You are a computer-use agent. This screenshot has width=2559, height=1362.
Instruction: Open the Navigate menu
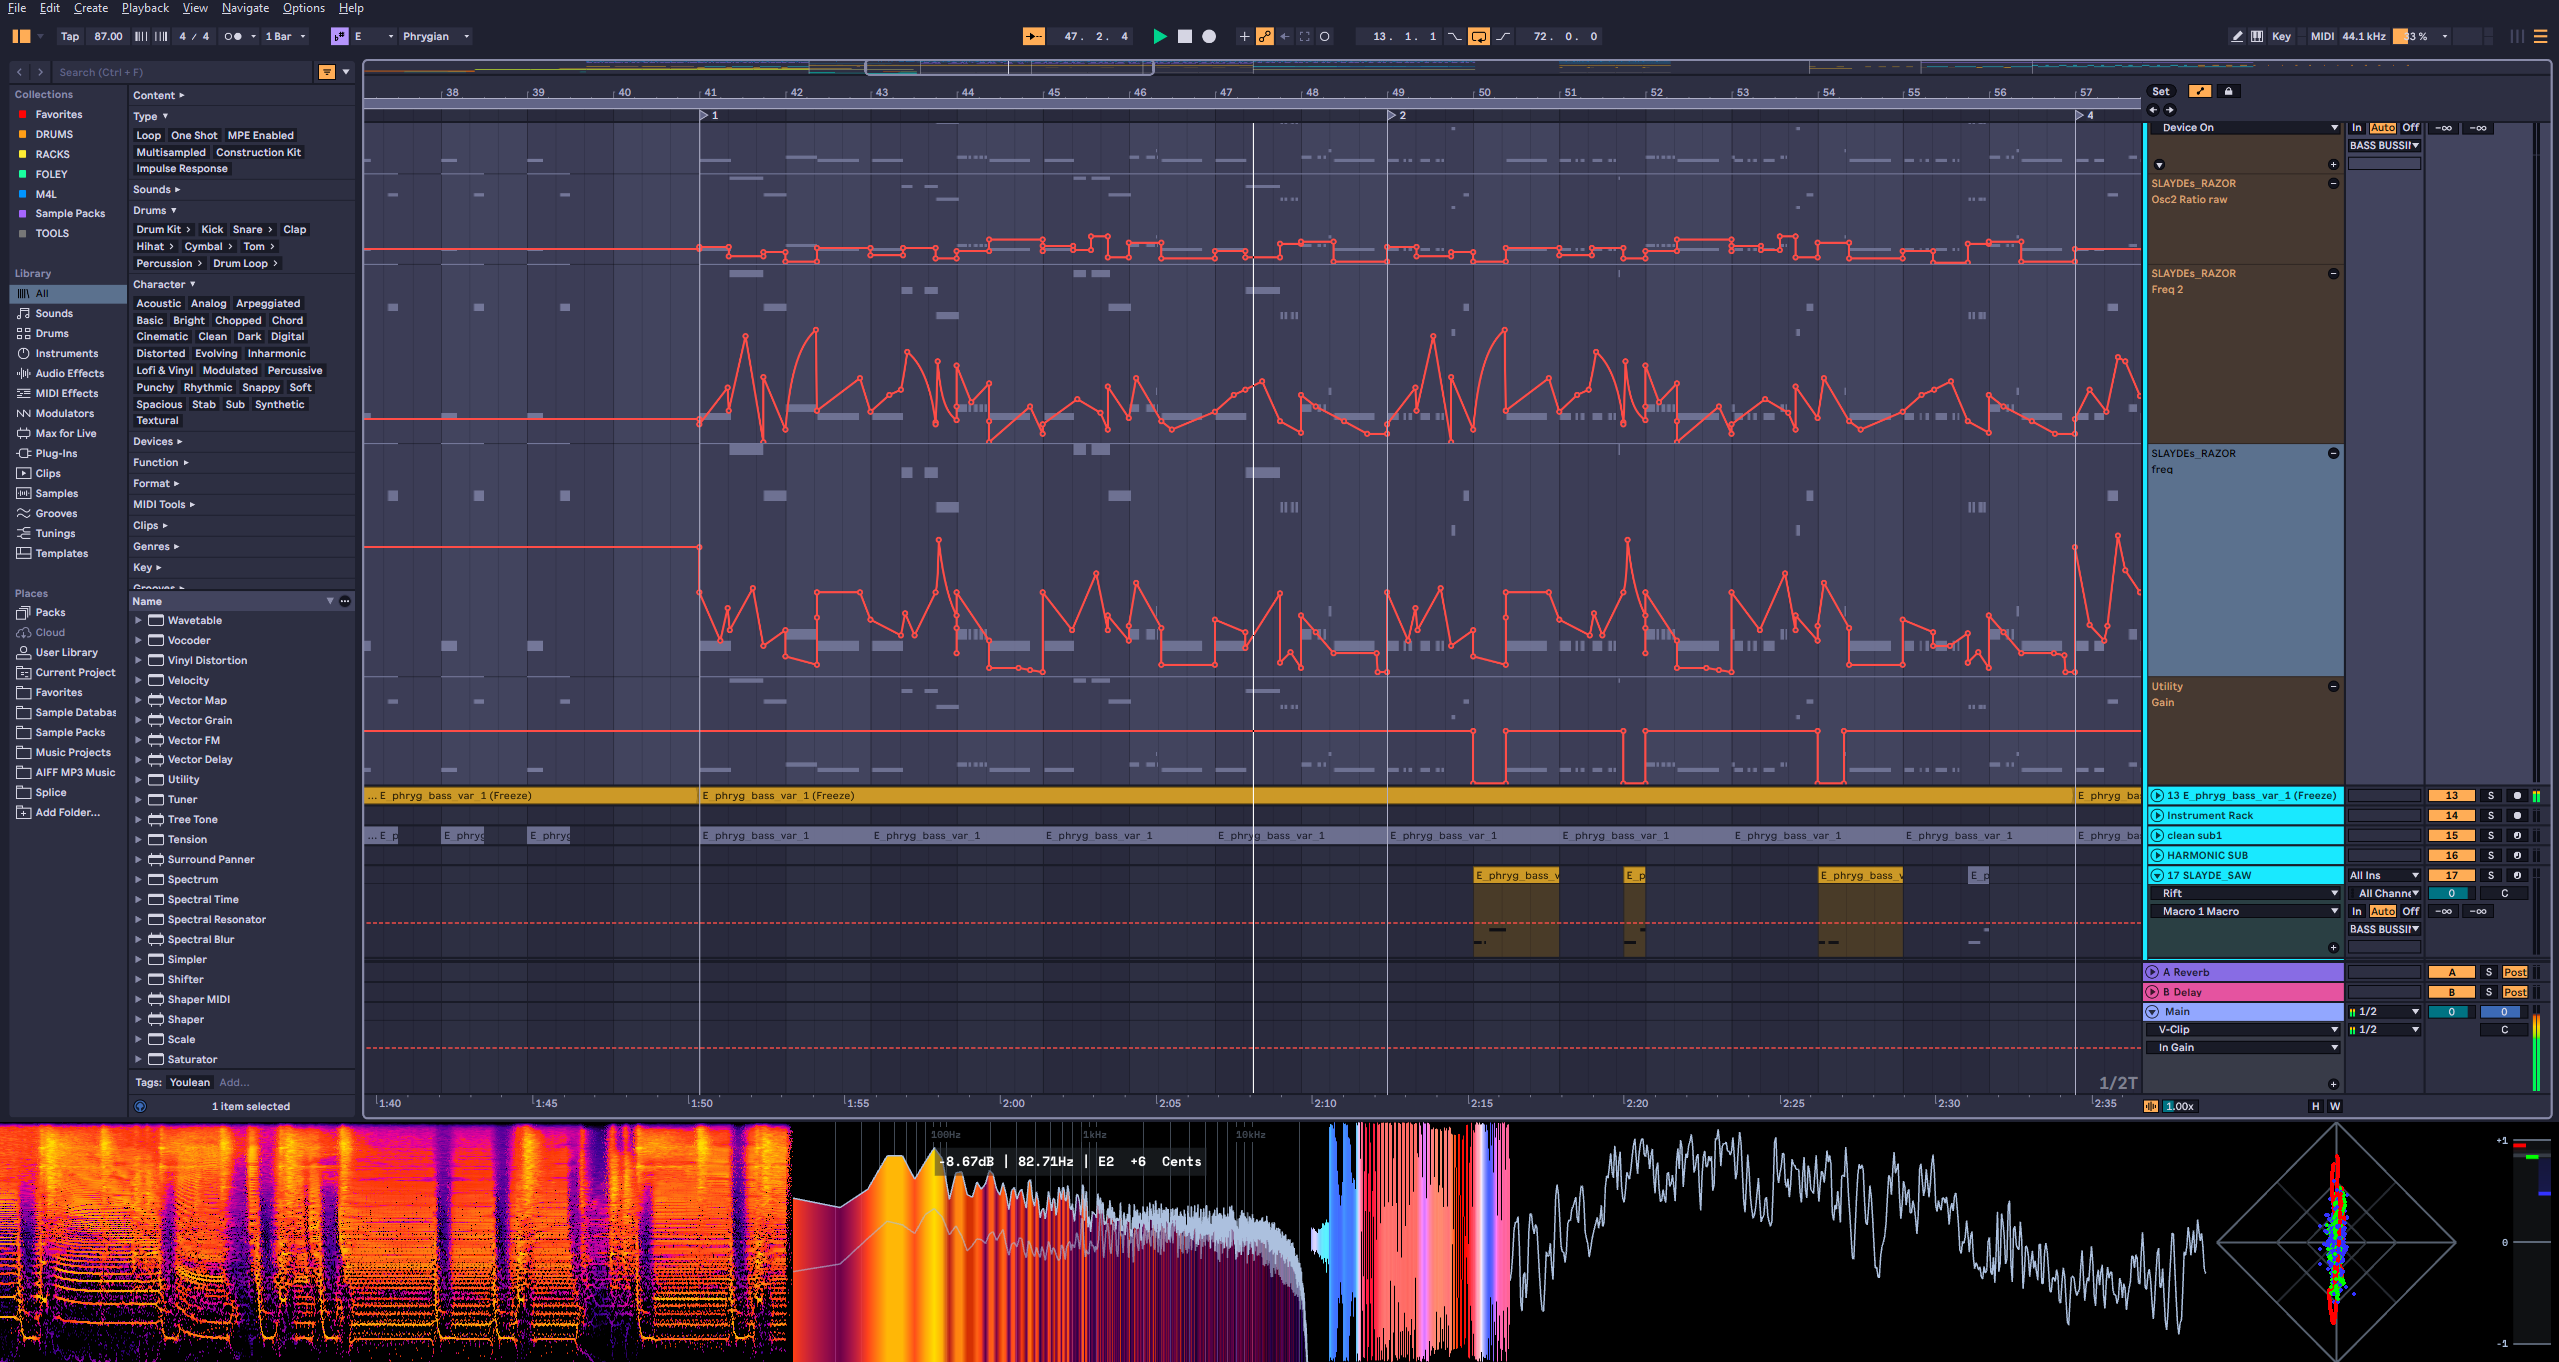click(x=245, y=8)
